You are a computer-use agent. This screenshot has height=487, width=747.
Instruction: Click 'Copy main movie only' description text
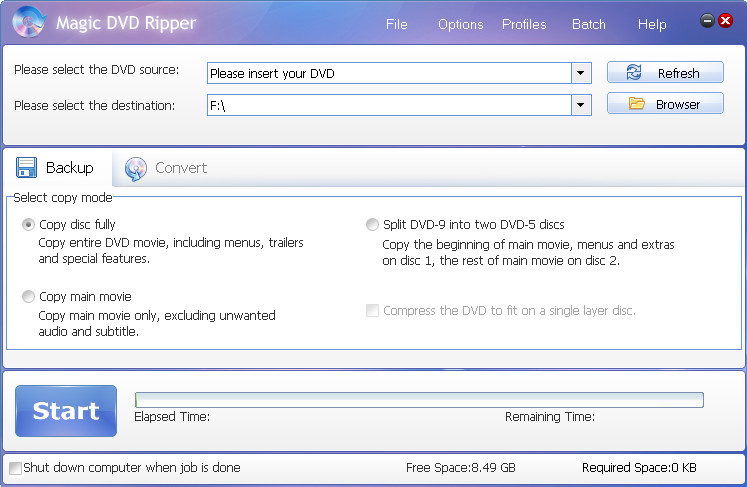157,323
